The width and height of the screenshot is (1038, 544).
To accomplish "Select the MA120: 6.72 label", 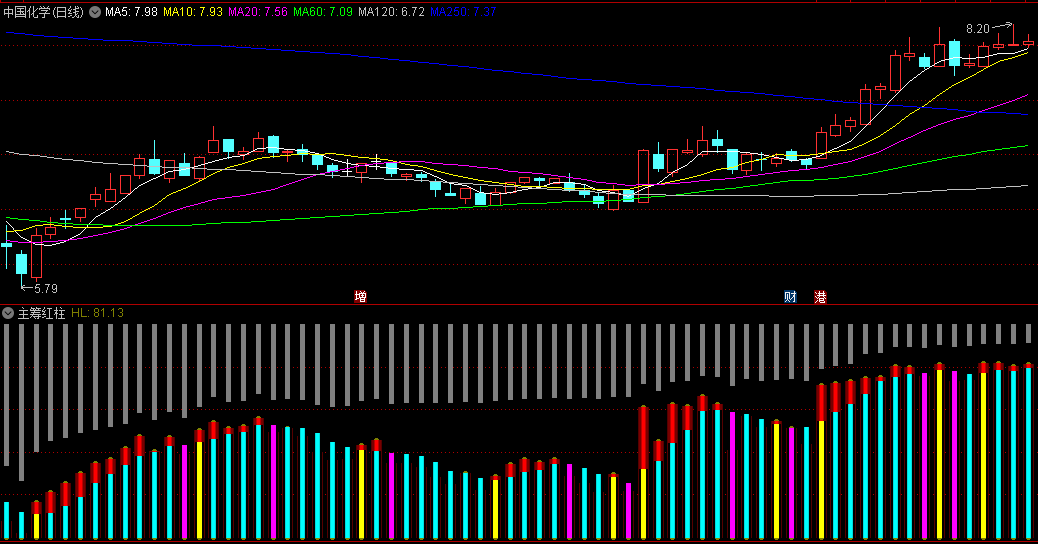I will [x=391, y=12].
